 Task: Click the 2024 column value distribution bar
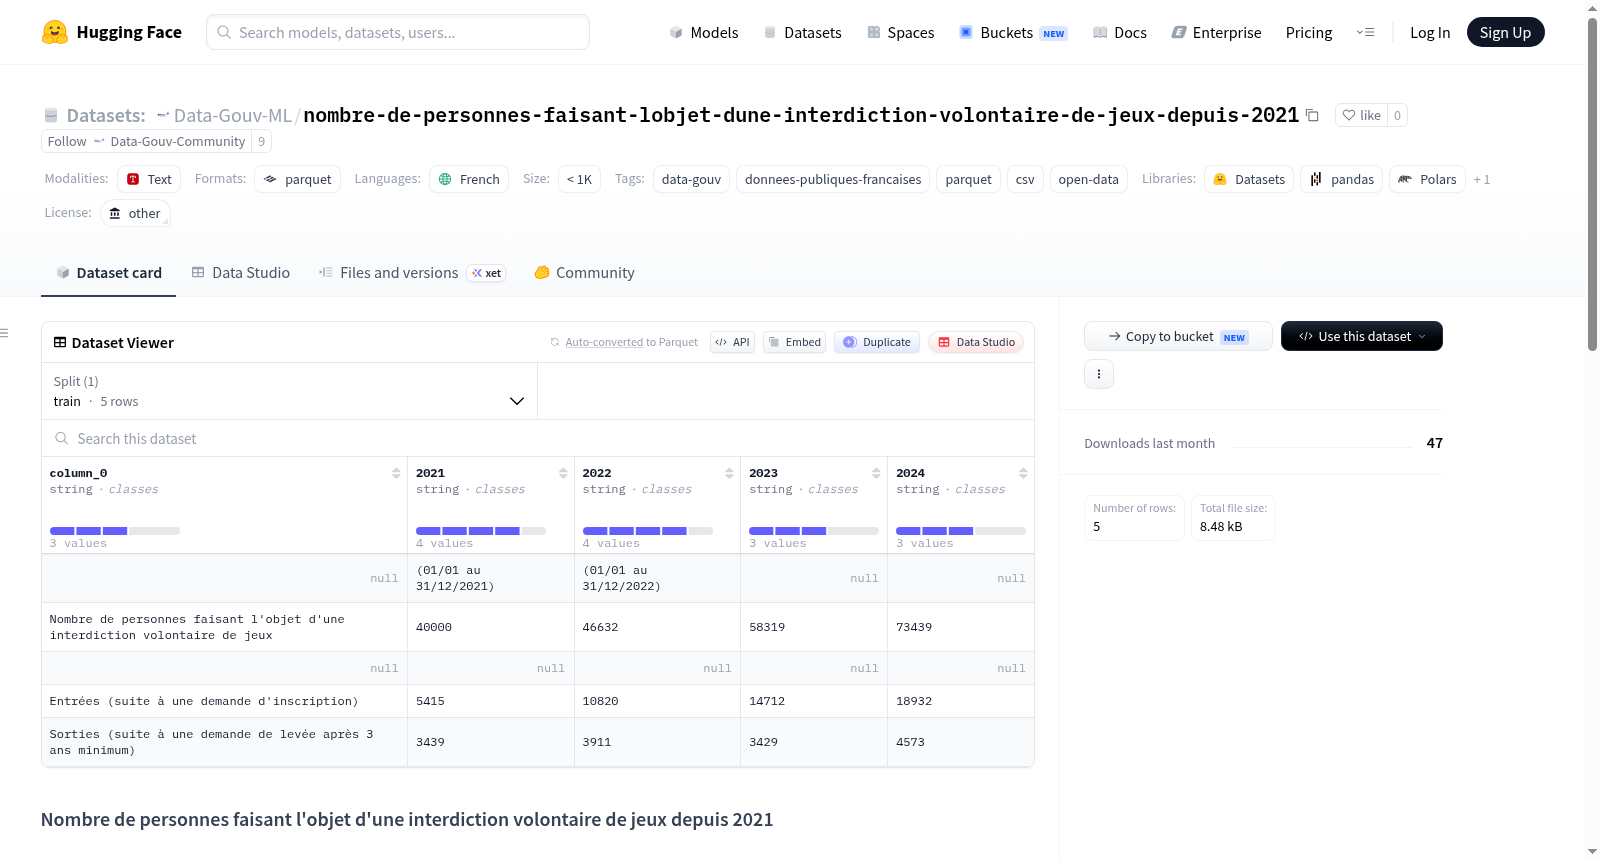(x=961, y=530)
